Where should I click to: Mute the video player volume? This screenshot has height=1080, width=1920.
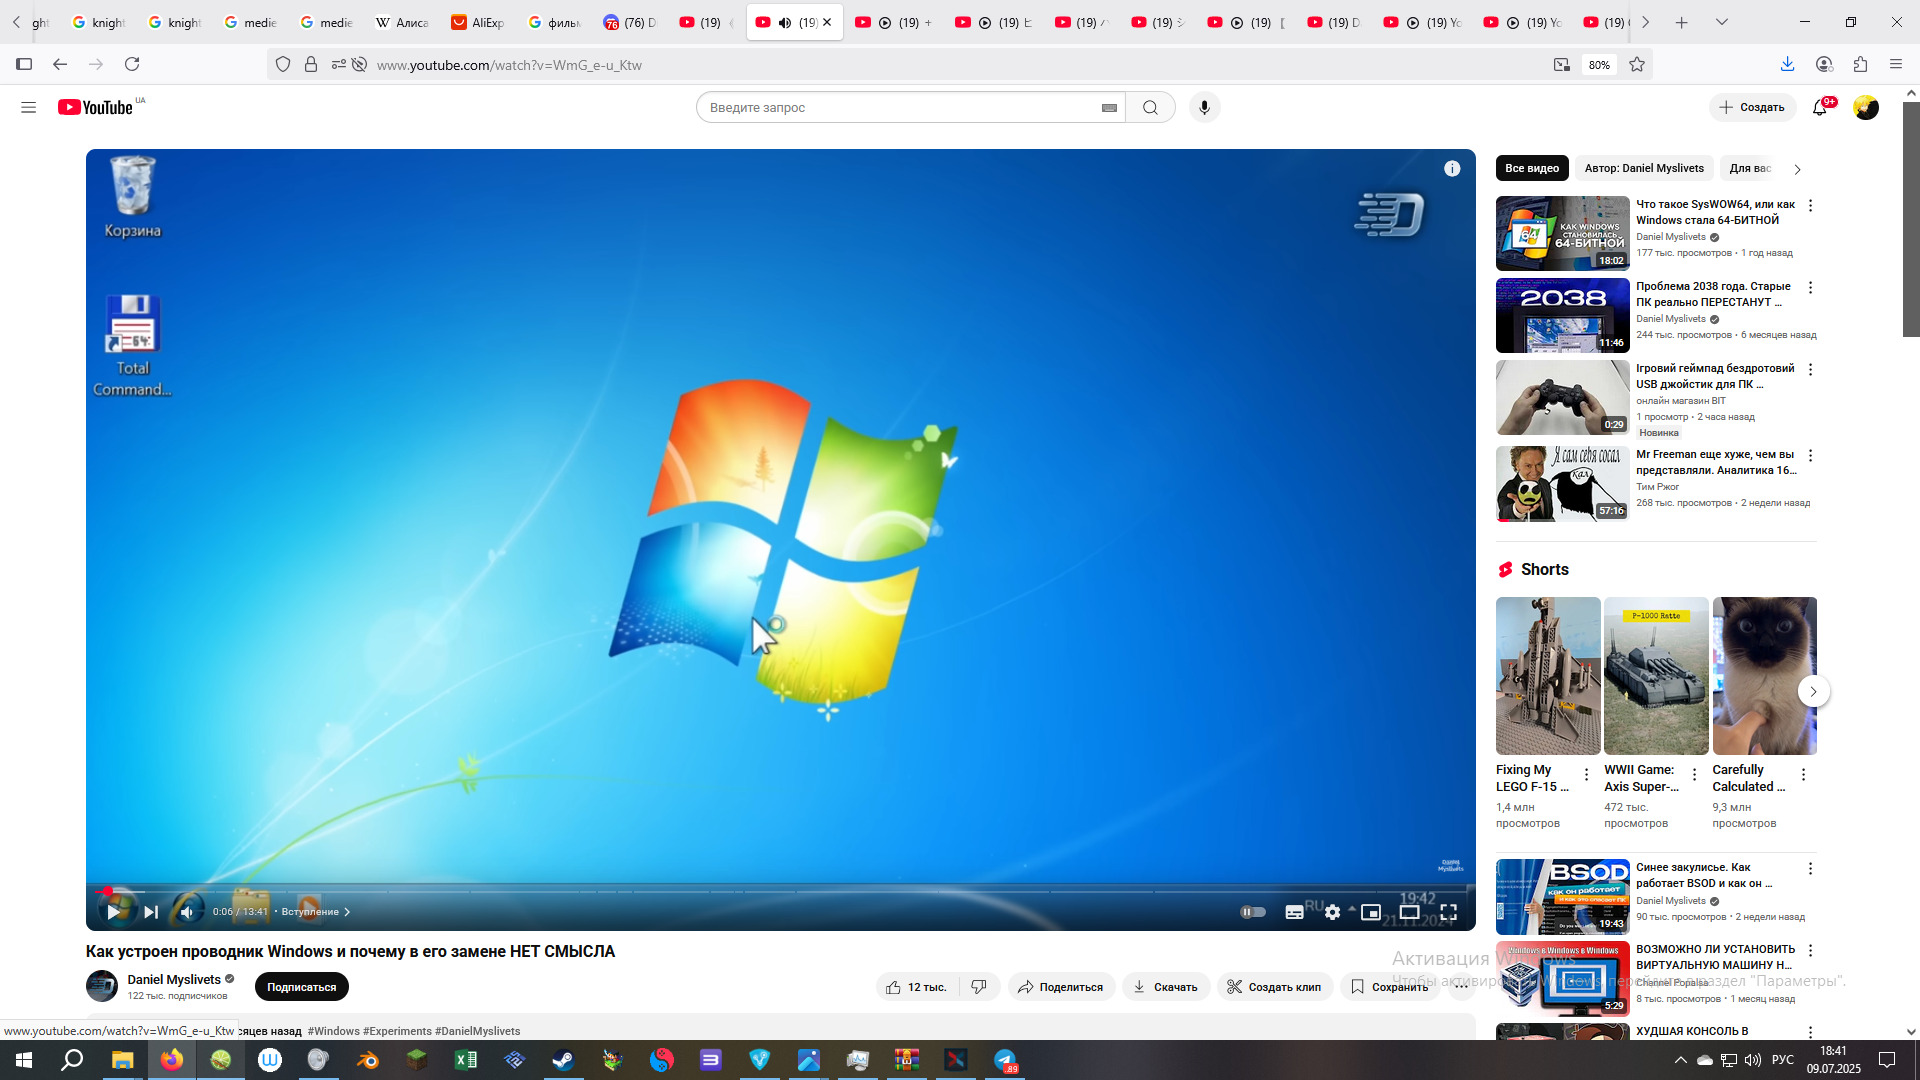click(186, 911)
